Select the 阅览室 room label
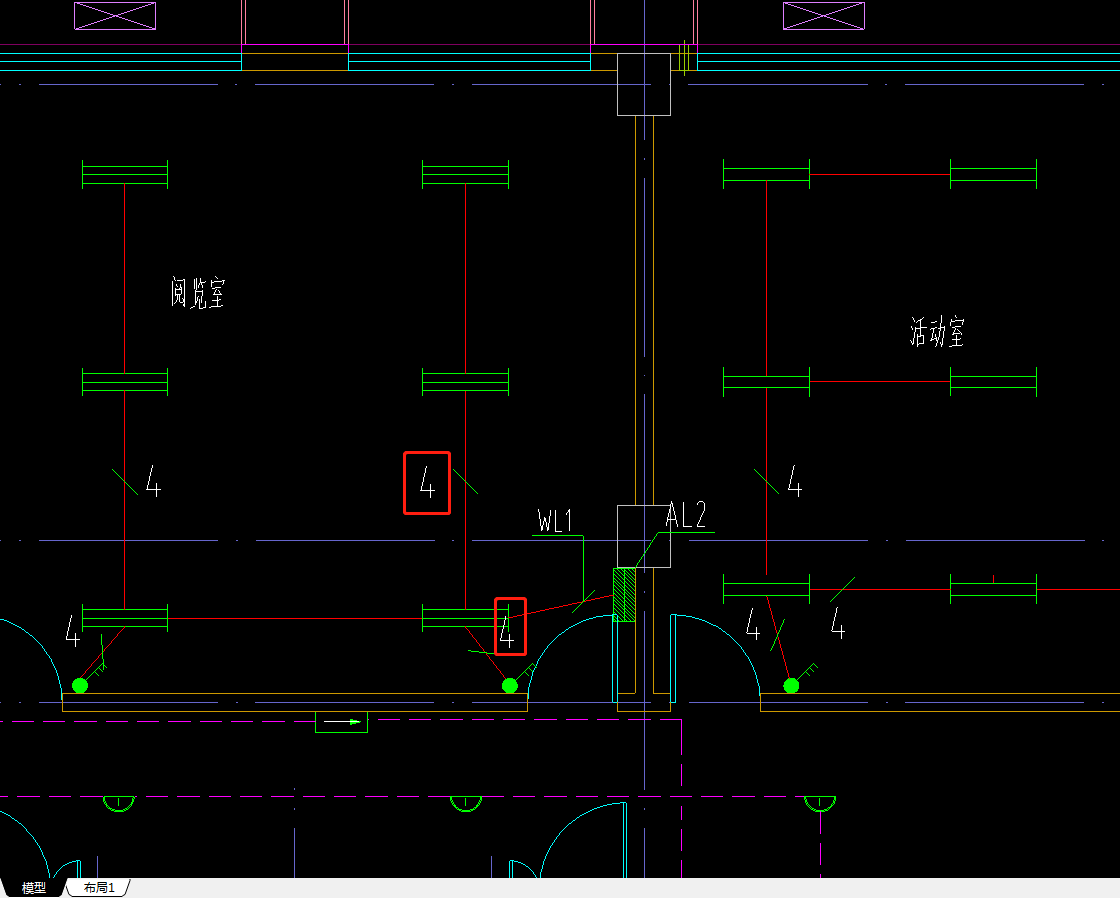 click(x=198, y=292)
